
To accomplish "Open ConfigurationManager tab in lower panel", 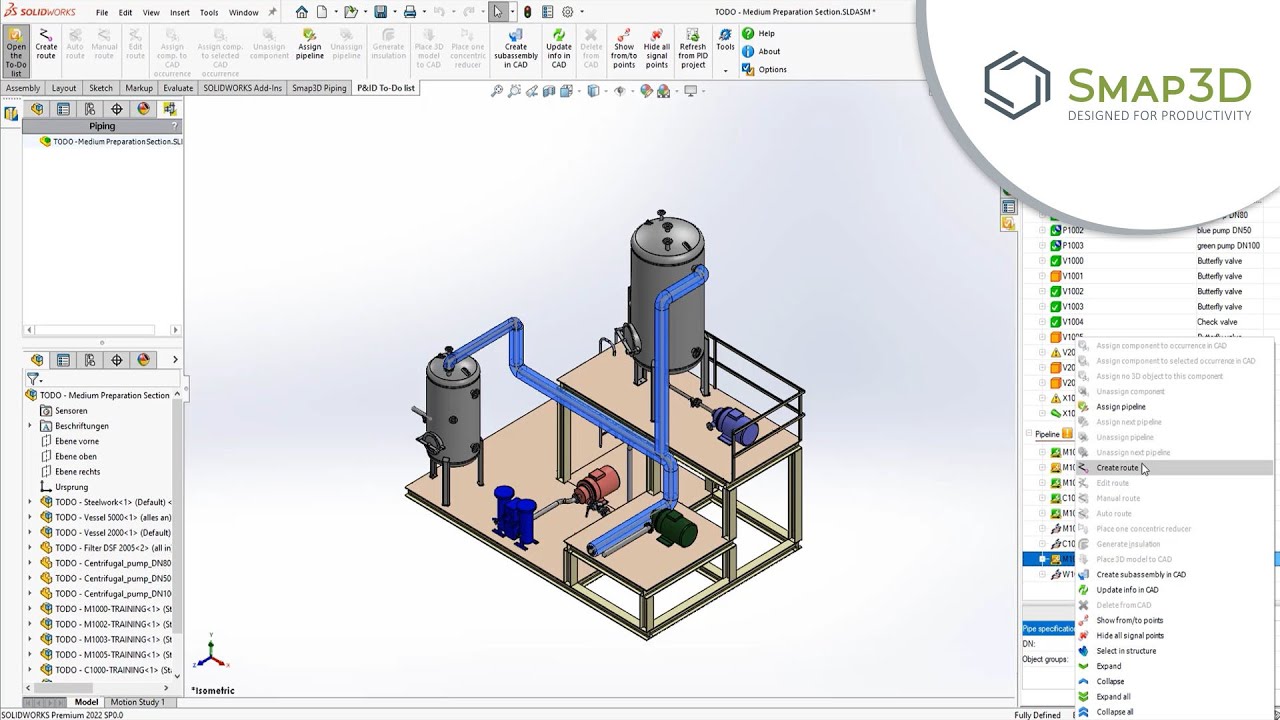I will pyautogui.click(x=90, y=360).
